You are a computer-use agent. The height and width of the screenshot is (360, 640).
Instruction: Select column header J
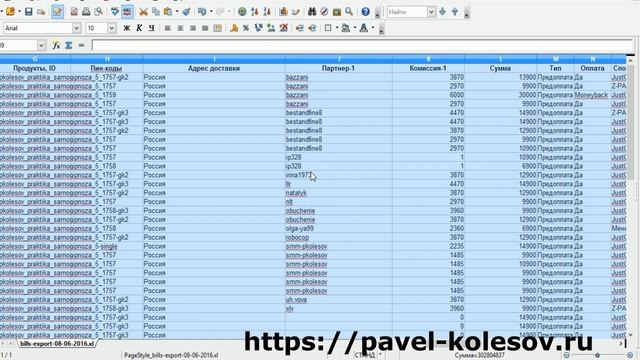coord(339,59)
